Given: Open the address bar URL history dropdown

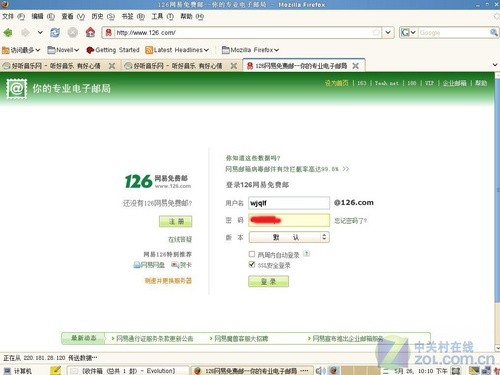Looking at the screenshot, I should click(x=388, y=32).
